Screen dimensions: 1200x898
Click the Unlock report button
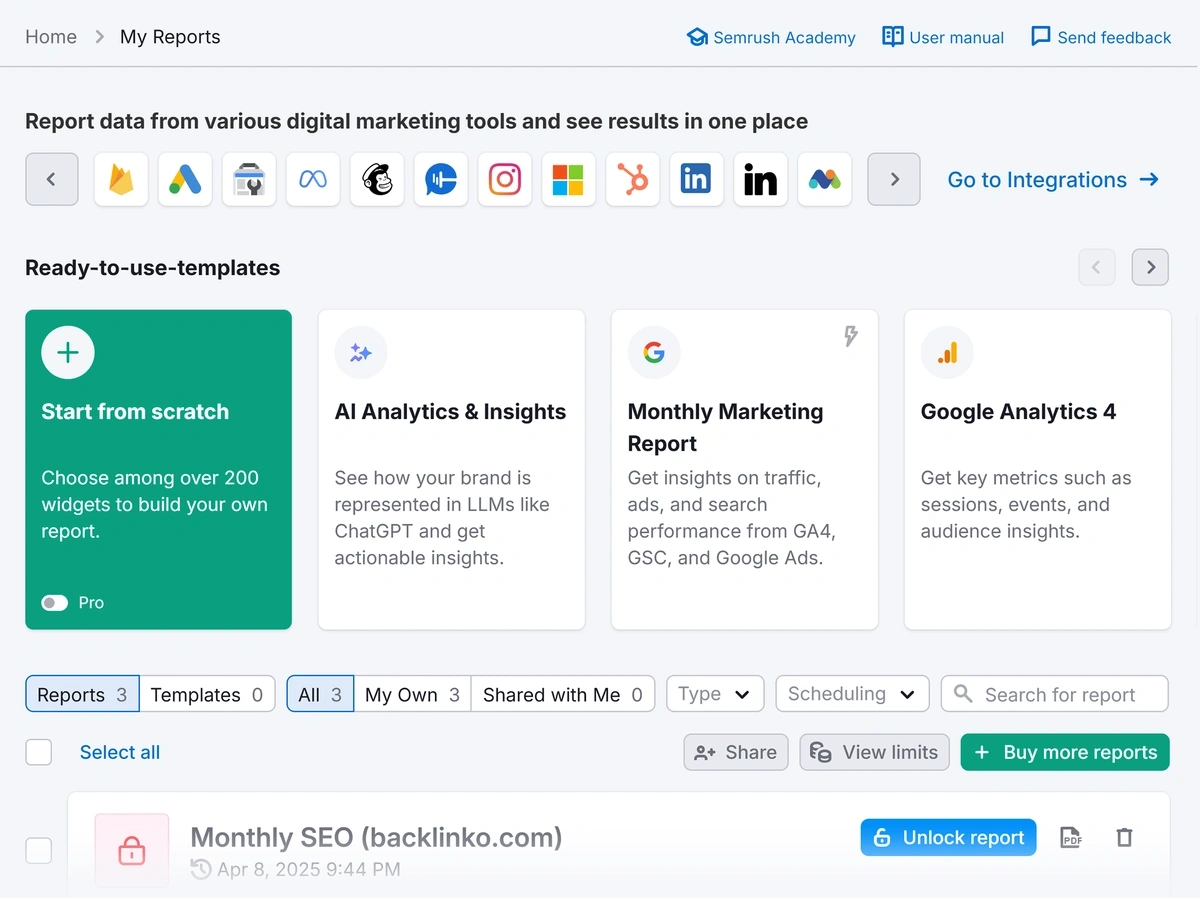coord(948,838)
